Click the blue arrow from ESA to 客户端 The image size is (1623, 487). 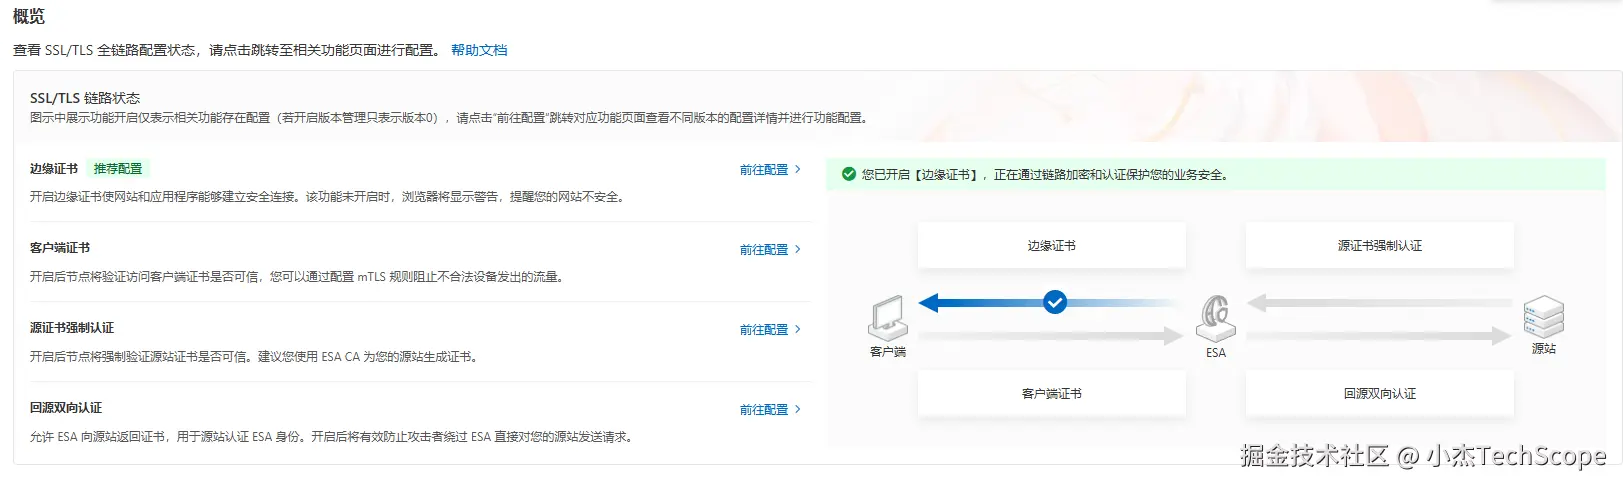point(1048,302)
